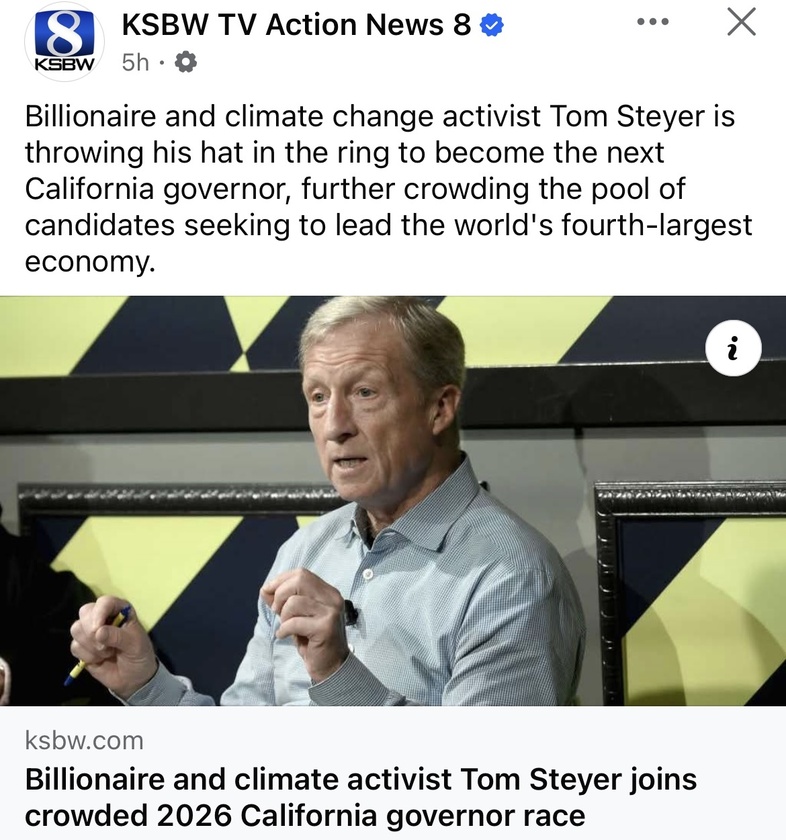Click the post caption paragraph
The height and width of the screenshot is (840, 786).
pos(388,189)
